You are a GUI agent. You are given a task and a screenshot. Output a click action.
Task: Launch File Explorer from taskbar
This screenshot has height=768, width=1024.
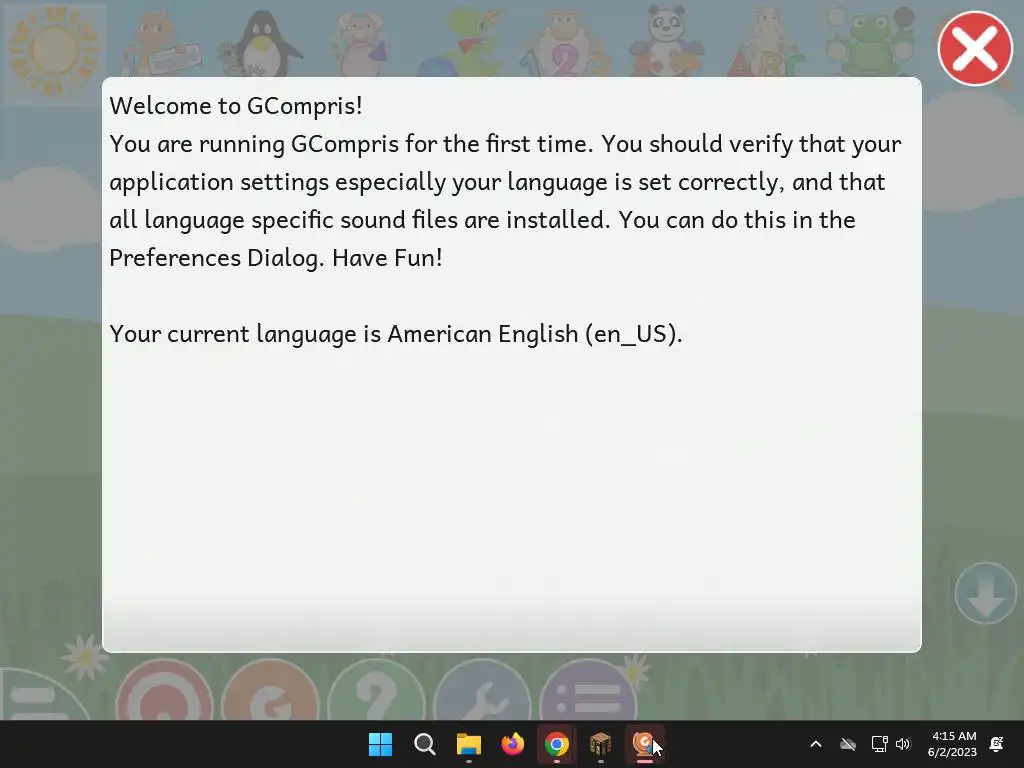pos(469,744)
